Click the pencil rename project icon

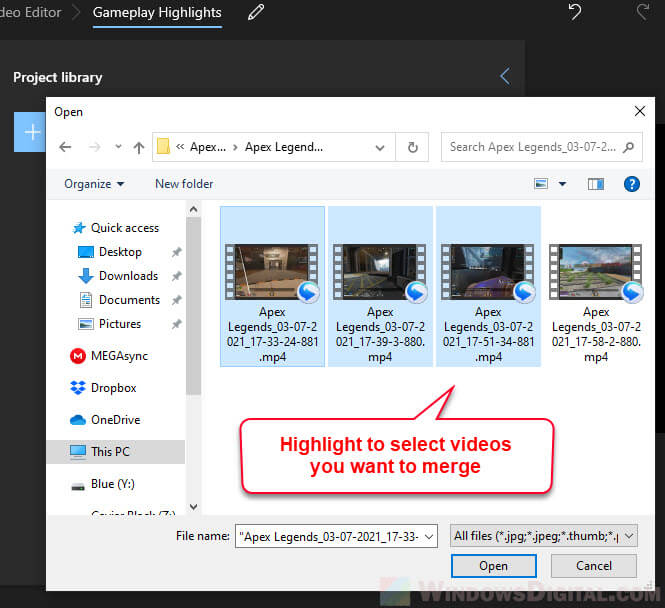[x=256, y=12]
